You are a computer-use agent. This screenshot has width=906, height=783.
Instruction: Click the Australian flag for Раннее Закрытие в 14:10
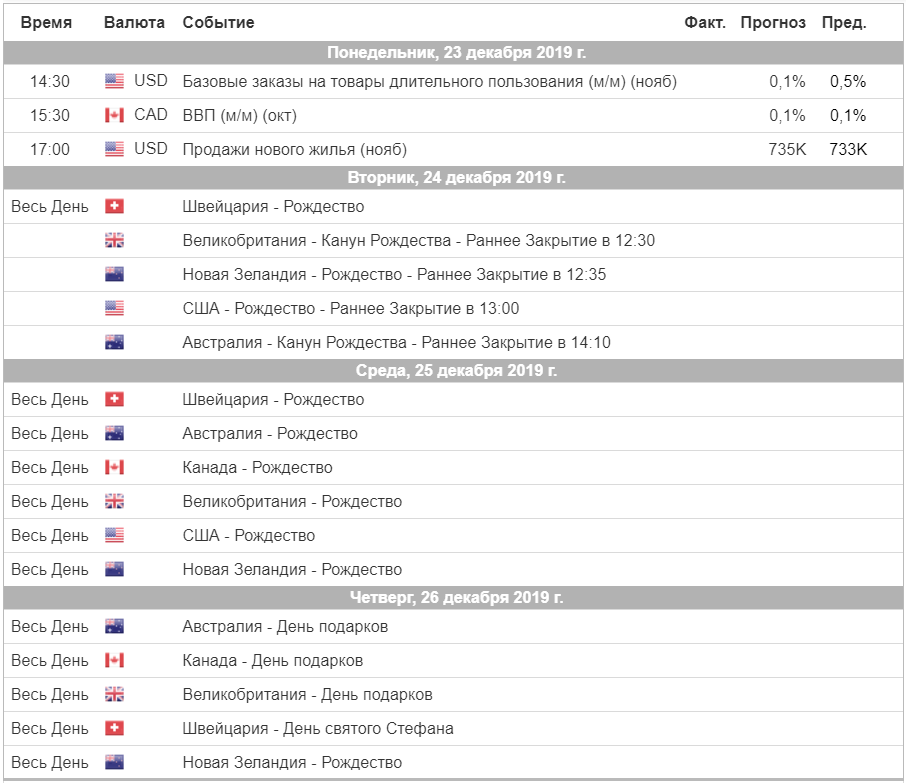point(114,342)
